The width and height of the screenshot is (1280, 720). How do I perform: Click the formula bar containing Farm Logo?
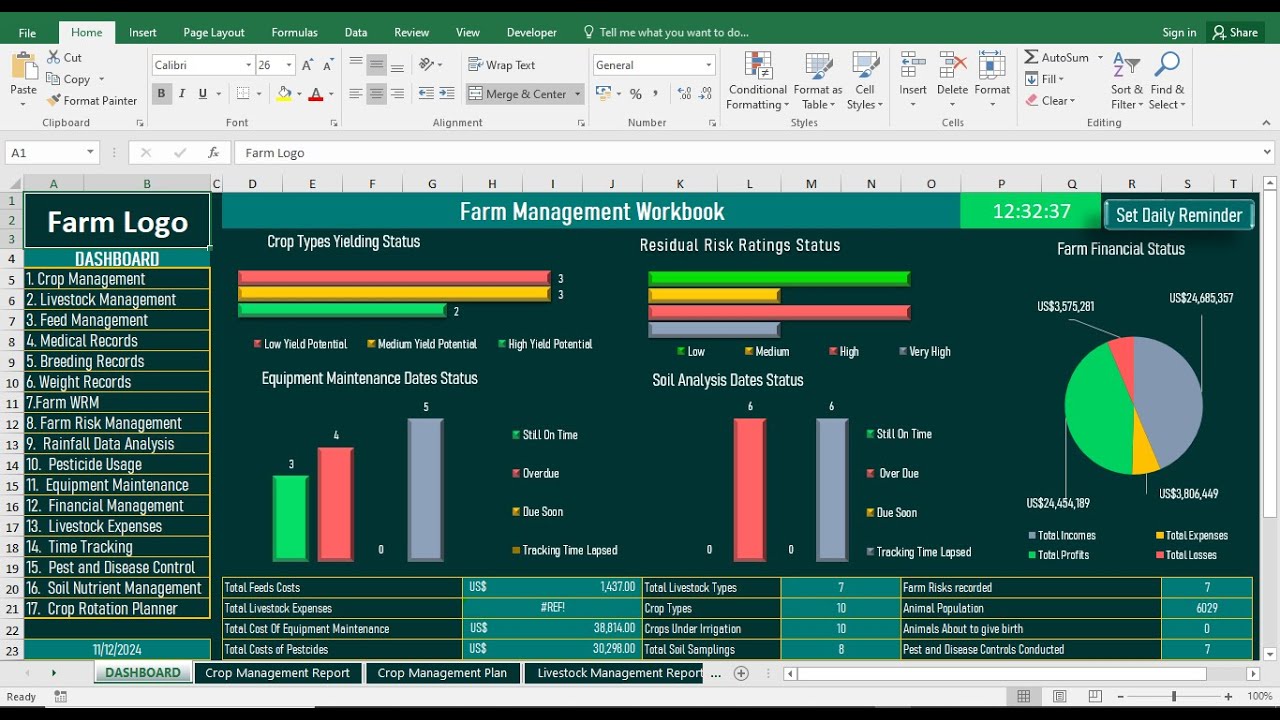coord(753,153)
